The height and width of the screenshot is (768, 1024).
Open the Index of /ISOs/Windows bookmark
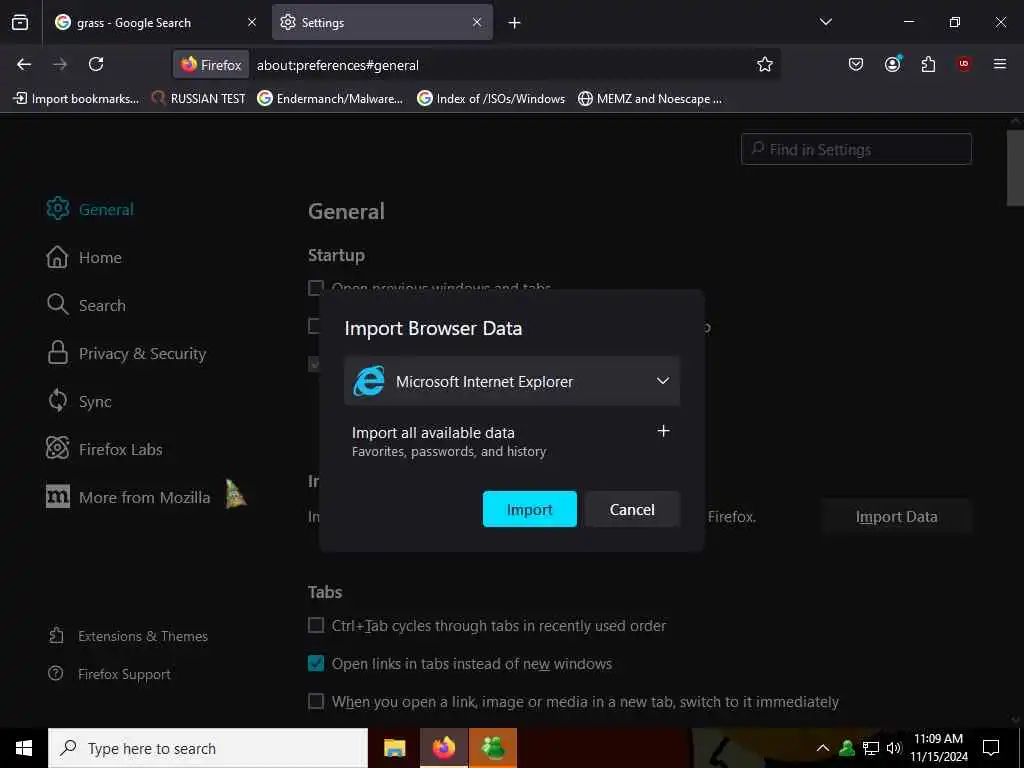(x=491, y=99)
